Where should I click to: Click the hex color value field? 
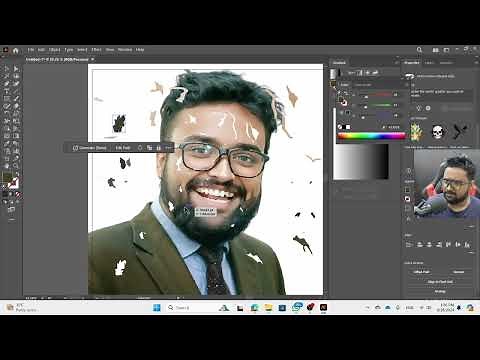[393, 127]
